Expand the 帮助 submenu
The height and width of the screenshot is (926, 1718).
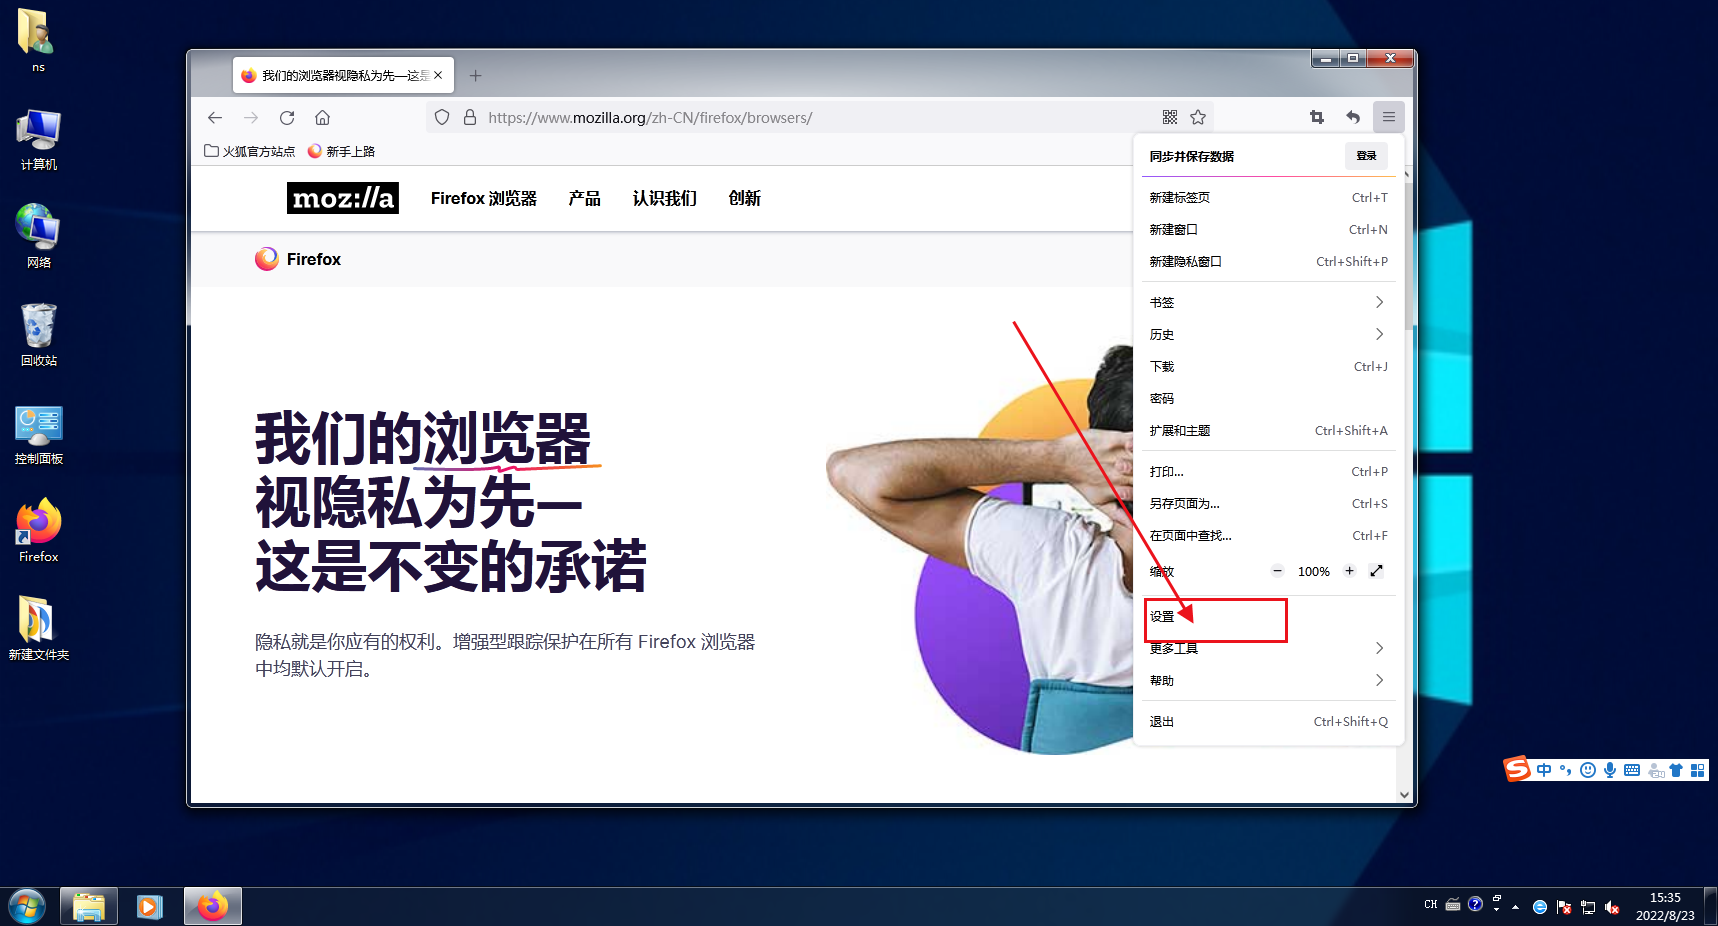pos(1268,681)
